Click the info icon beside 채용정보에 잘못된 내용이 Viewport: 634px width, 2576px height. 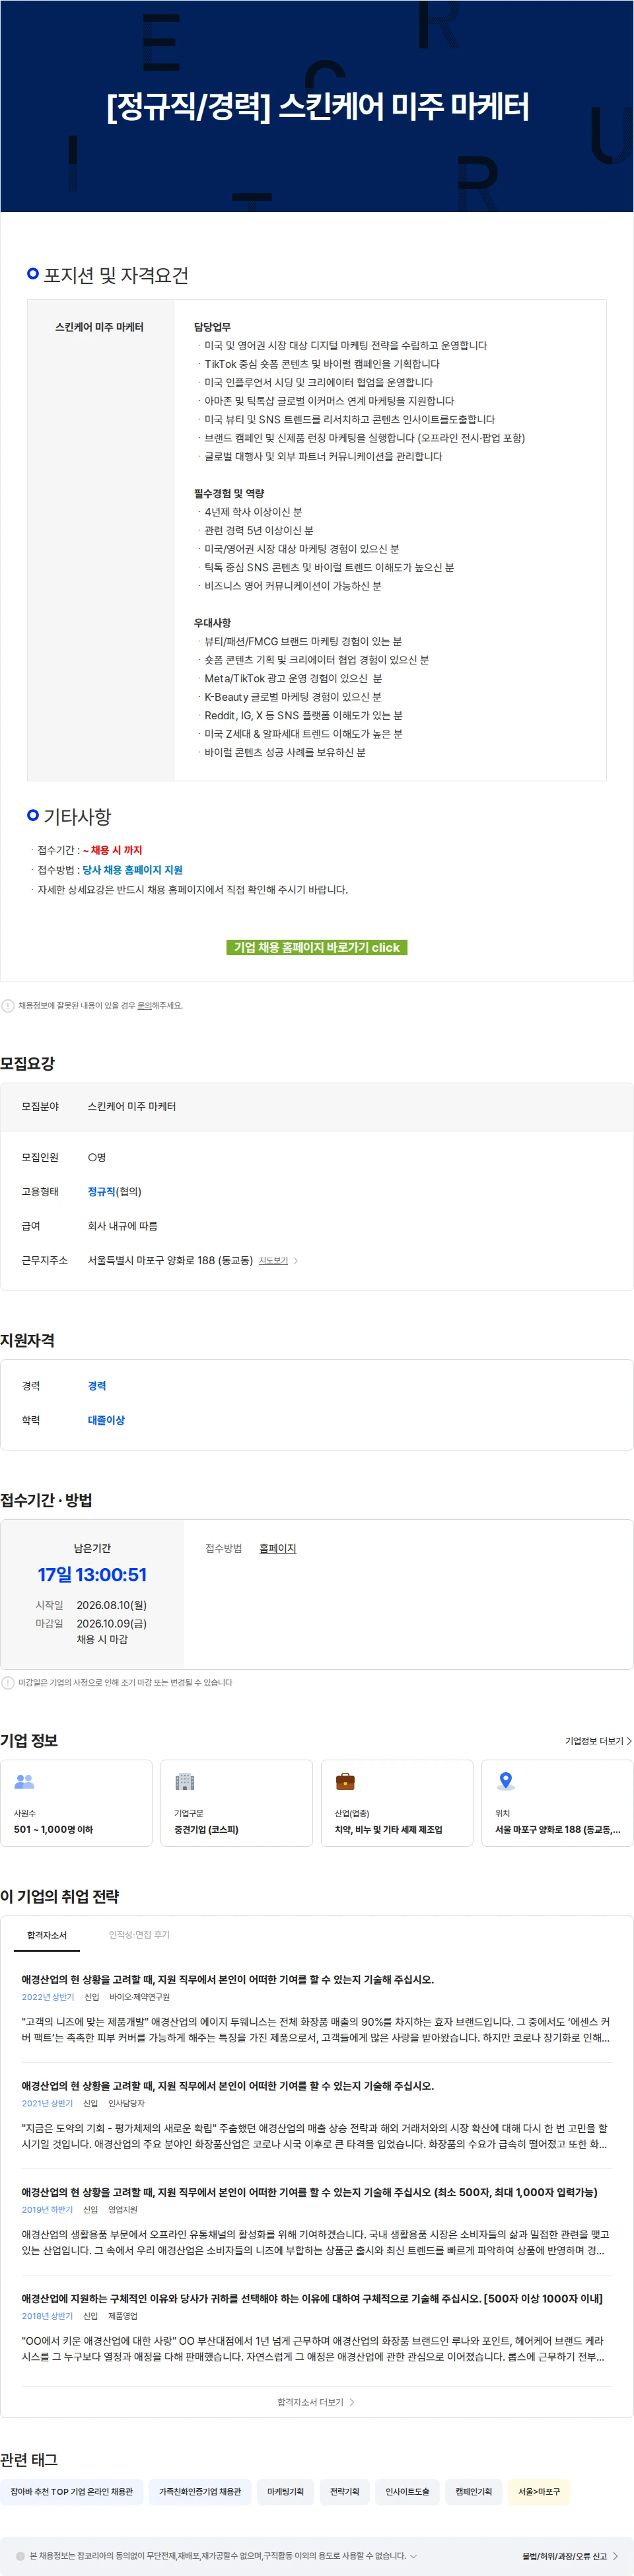point(8,1006)
